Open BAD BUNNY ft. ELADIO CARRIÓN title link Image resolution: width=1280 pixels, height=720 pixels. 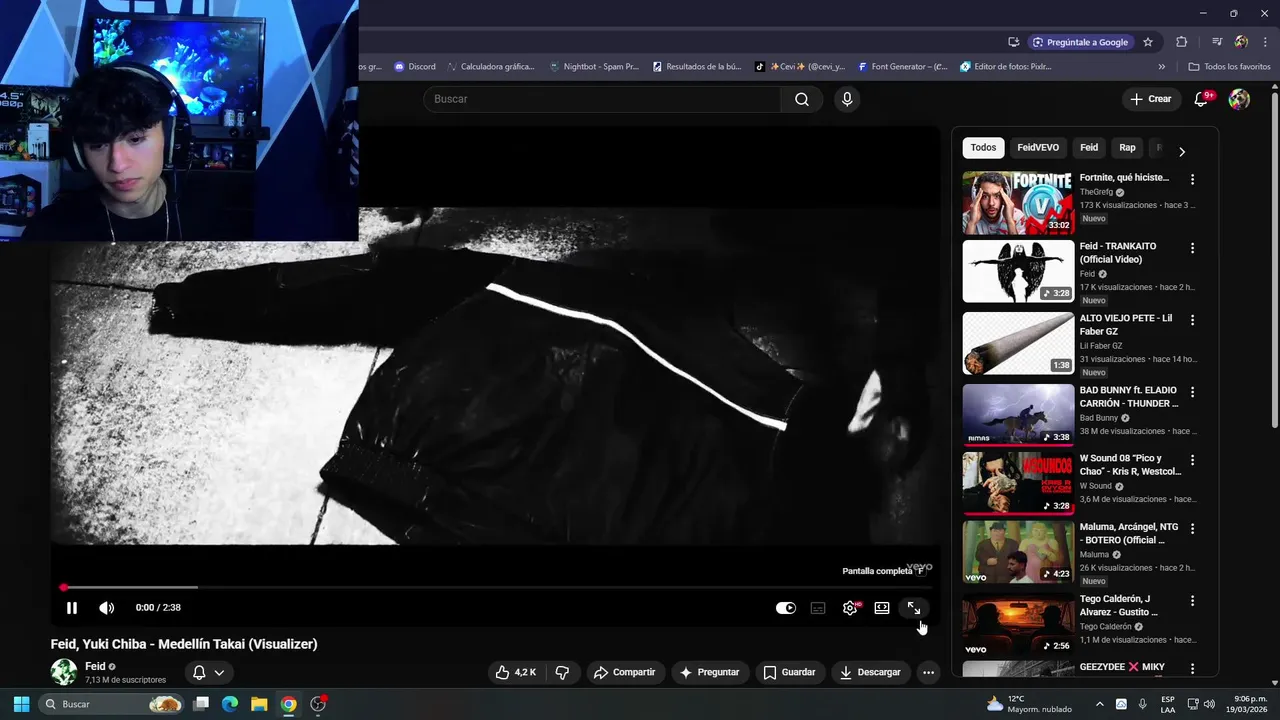(x=1129, y=397)
